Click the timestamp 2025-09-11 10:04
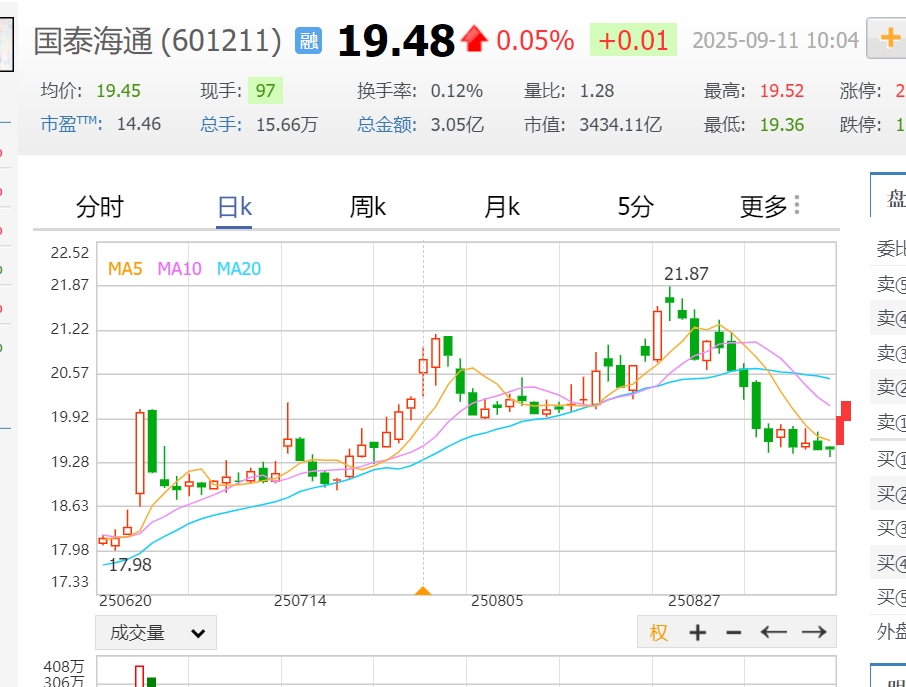 pos(775,40)
